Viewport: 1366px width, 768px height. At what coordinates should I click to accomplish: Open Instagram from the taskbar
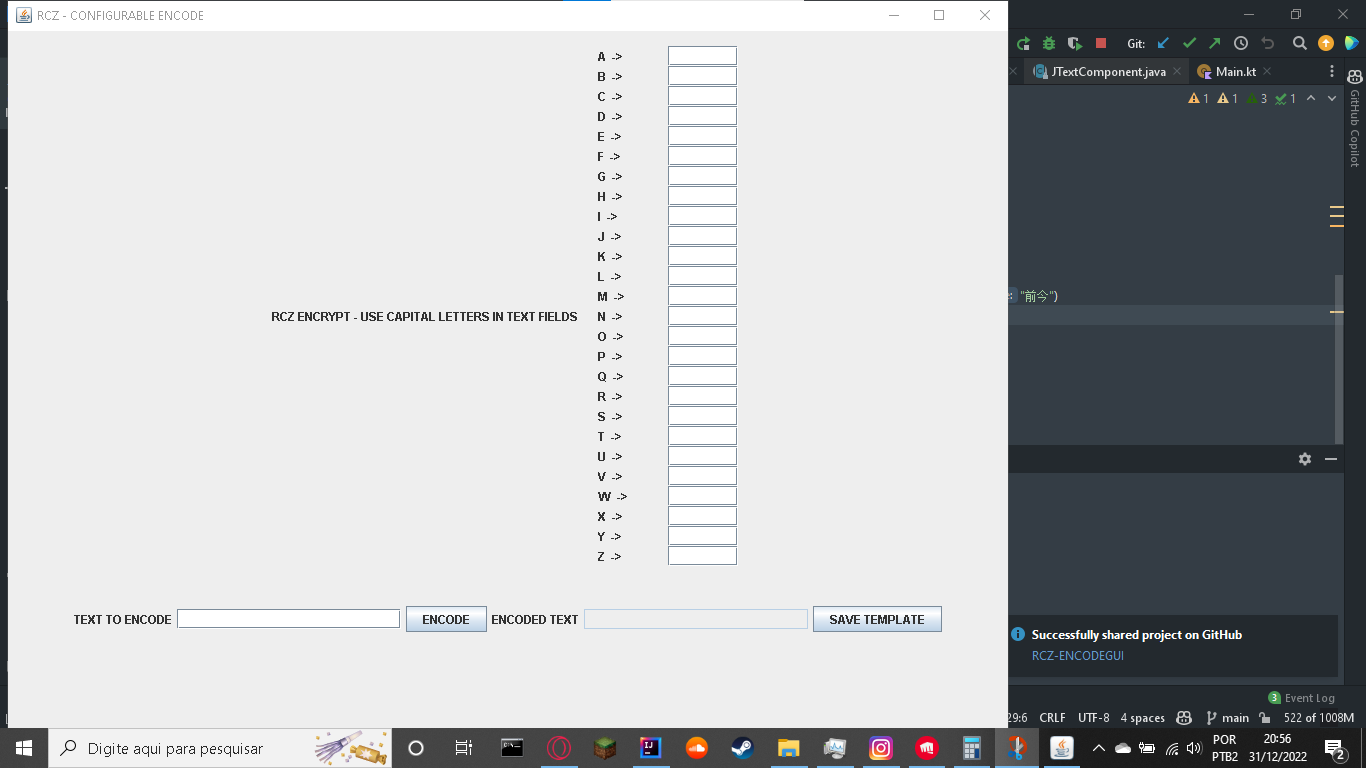coord(881,748)
